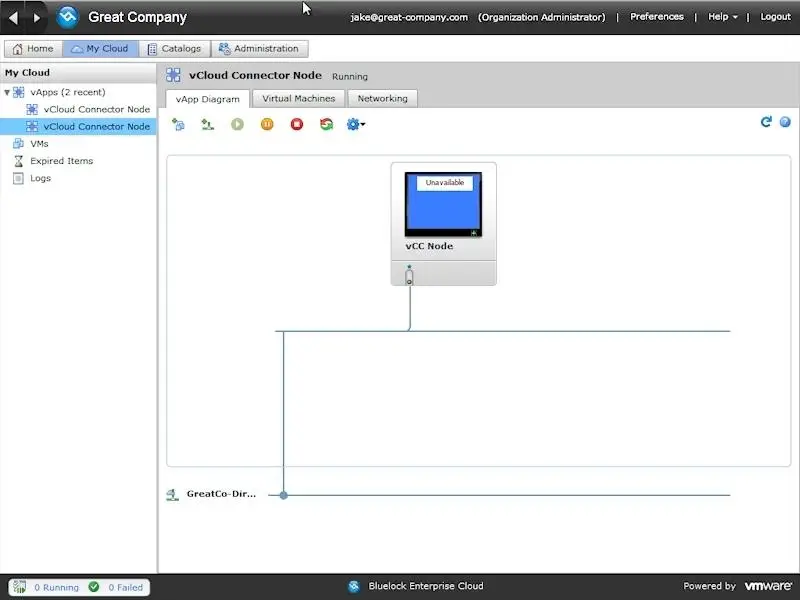The image size is (800, 600).
Task: Click the blue help question icon
Action: (x=785, y=122)
